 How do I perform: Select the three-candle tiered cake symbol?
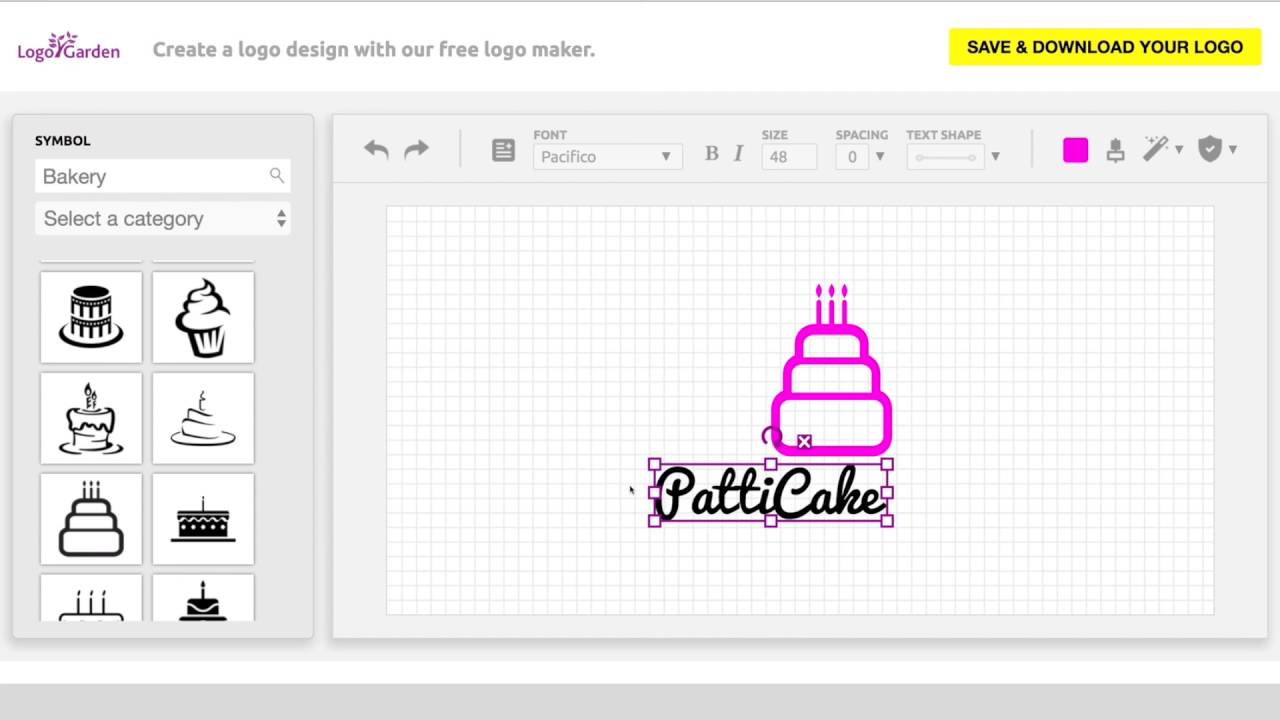point(91,519)
